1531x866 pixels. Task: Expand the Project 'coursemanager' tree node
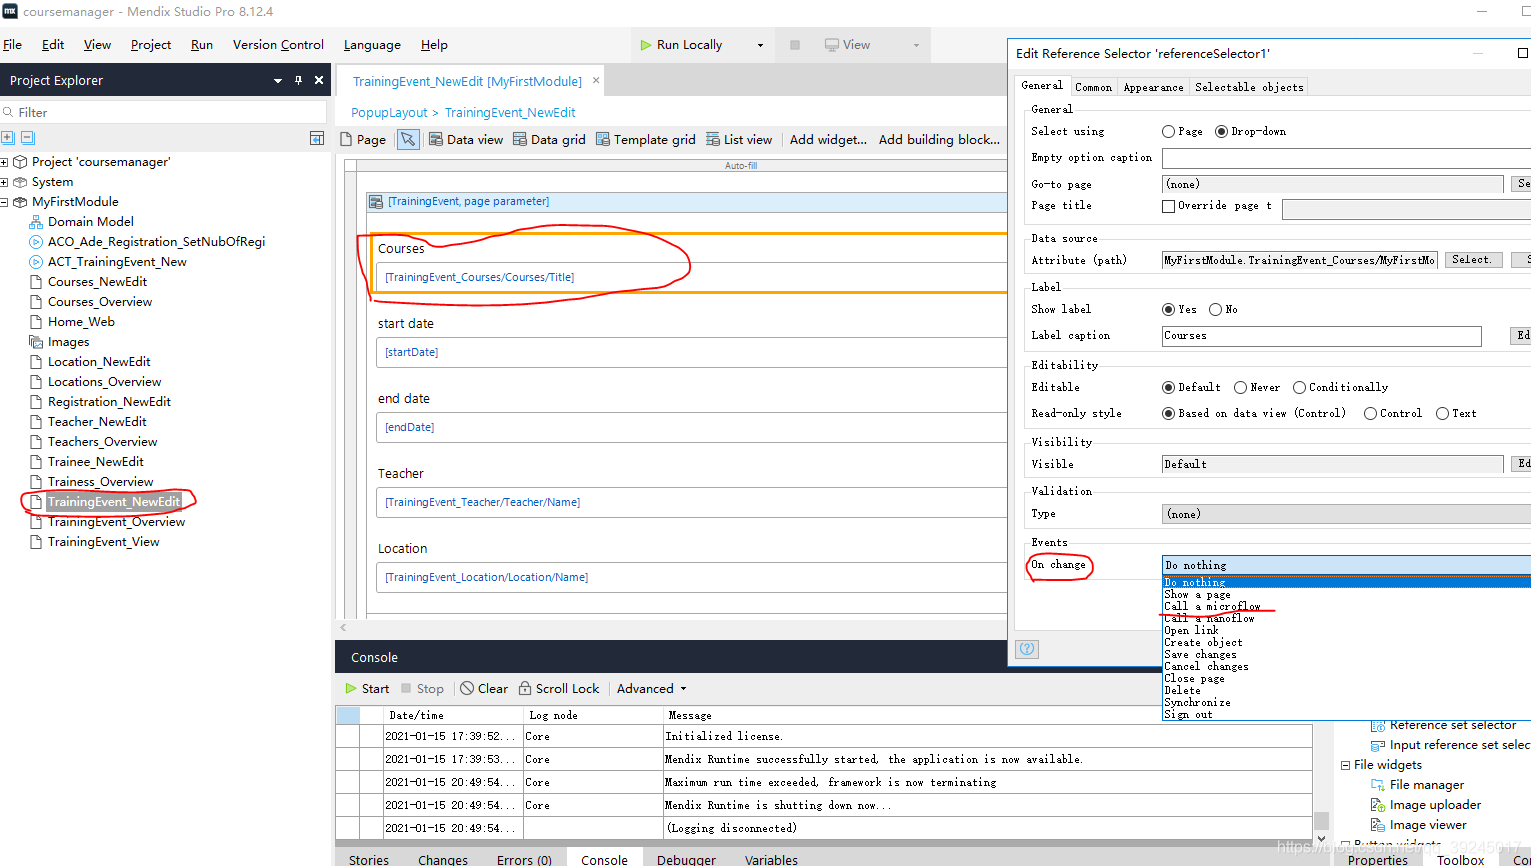pyautogui.click(x=5, y=162)
